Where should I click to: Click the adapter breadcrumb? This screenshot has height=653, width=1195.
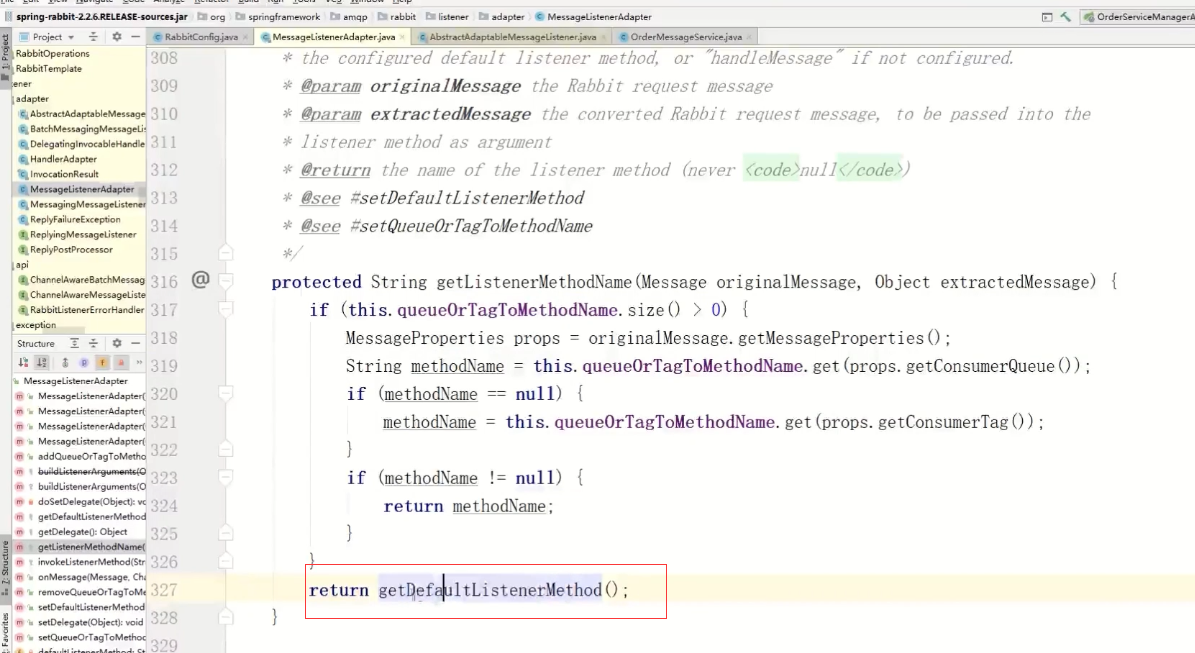pyautogui.click(x=501, y=17)
